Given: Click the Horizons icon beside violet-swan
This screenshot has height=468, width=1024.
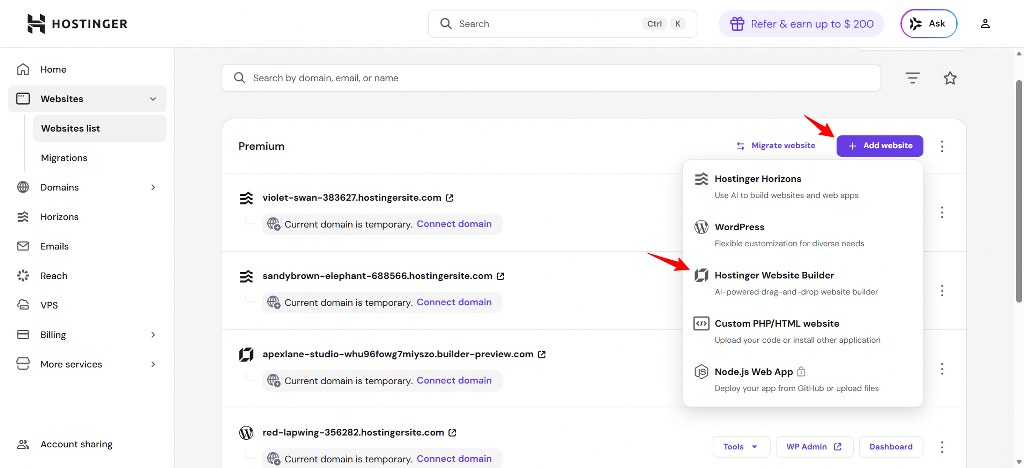Looking at the screenshot, I should click(x=246, y=198).
